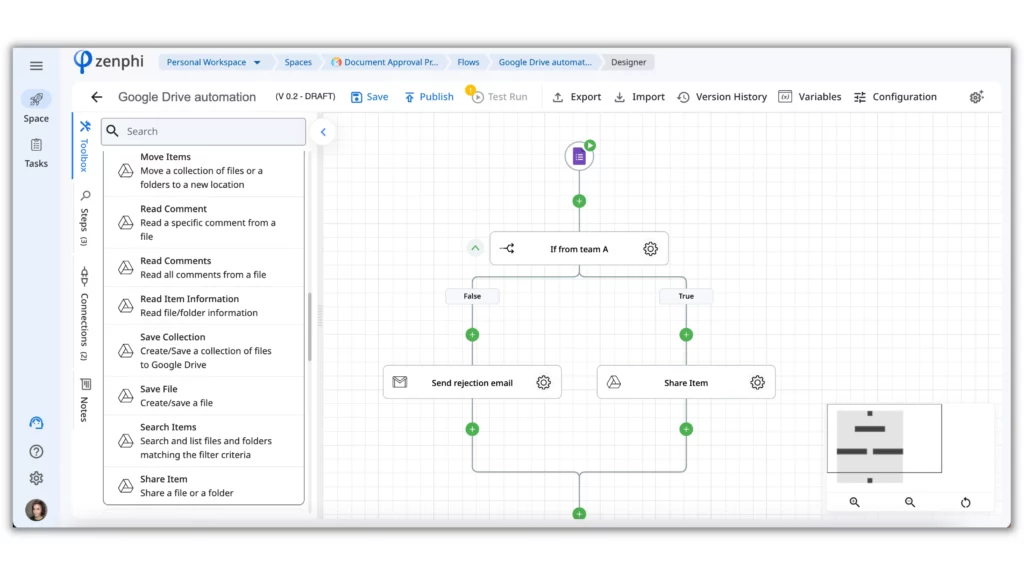Screen dimensions: 1024x576
Task: Click the zenphi logo
Action: tap(108, 62)
